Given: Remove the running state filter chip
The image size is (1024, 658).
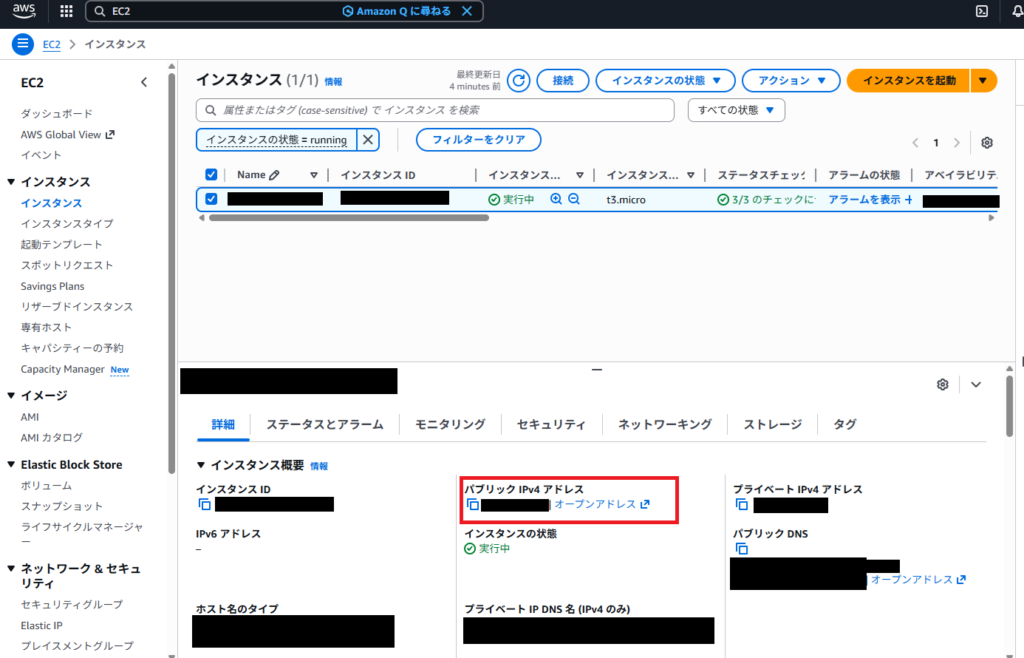Looking at the screenshot, I should 368,140.
